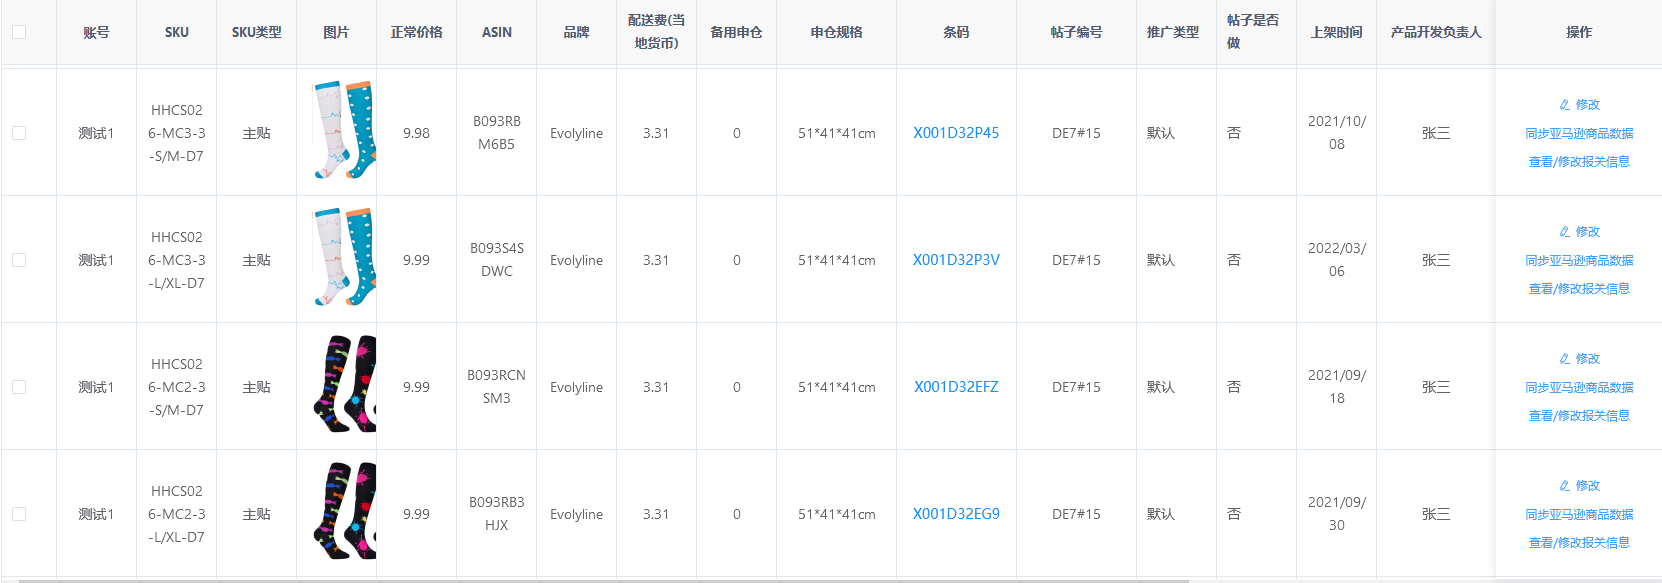Sync Amazon product data for X001D32P45 row
1662x583 pixels.
(x=1579, y=134)
